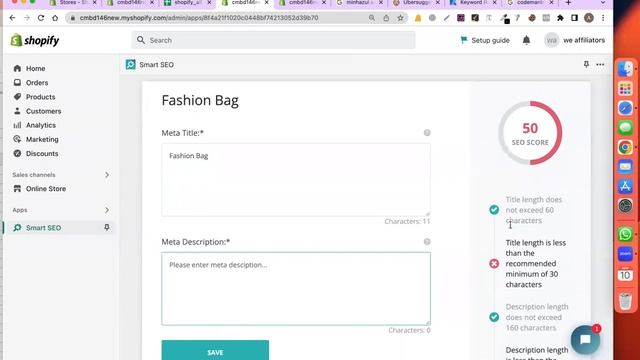Viewport: 640px width, 360px height.
Task: Share the page using the share icon
Action: [x=386, y=18]
